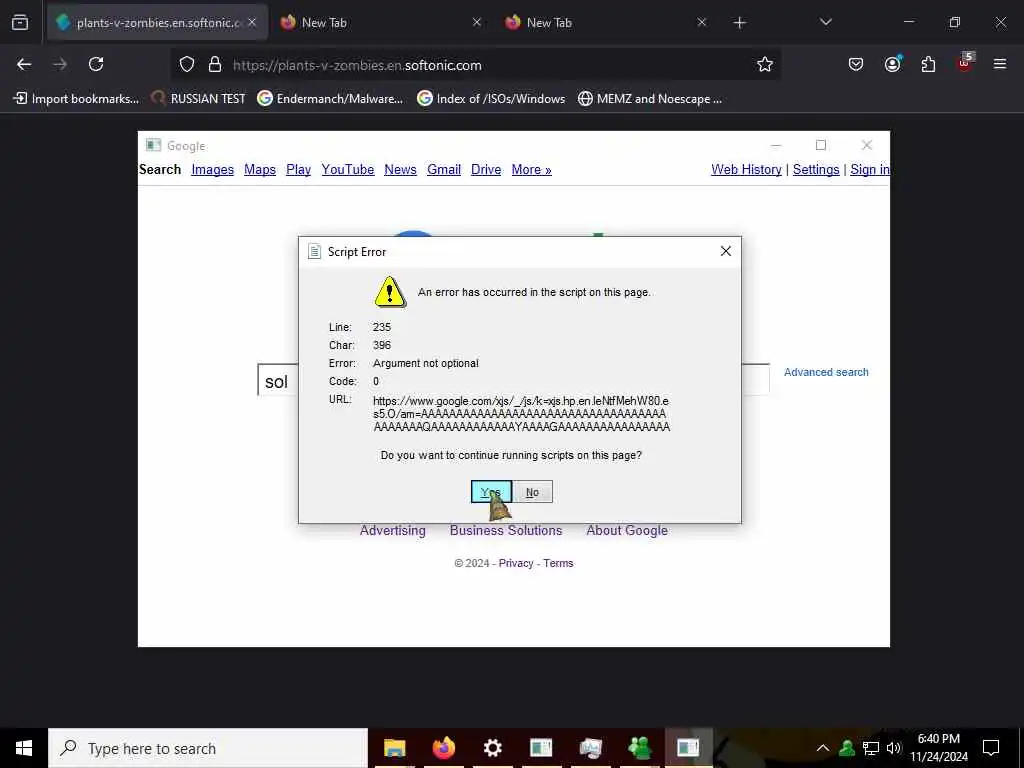
Task: Open the Terms footer link
Action: pyautogui.click(x=558, y=563)
